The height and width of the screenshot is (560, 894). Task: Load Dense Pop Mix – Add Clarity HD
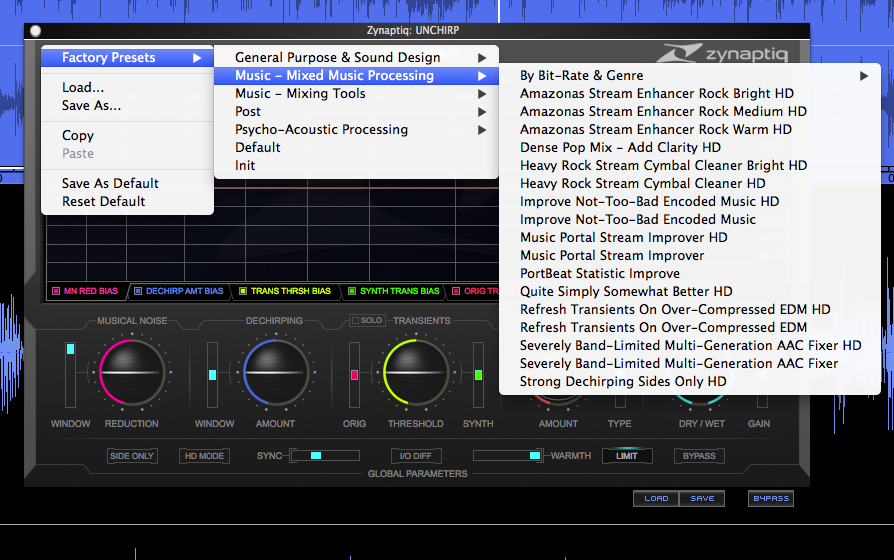(x=690, y=148)
